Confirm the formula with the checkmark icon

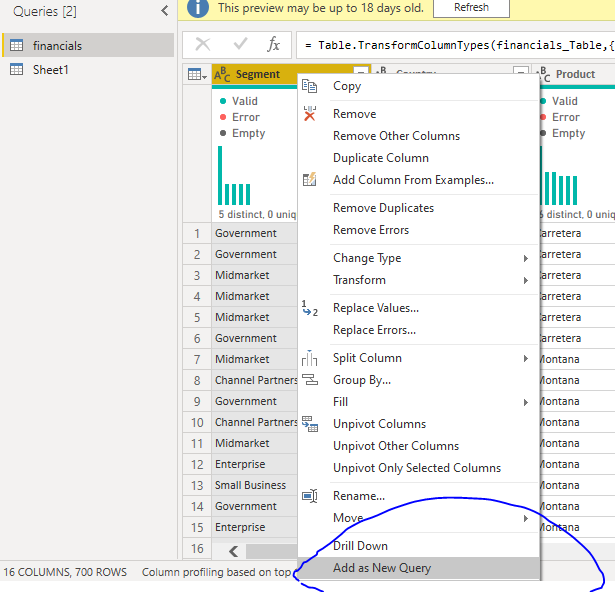[240, 44]
